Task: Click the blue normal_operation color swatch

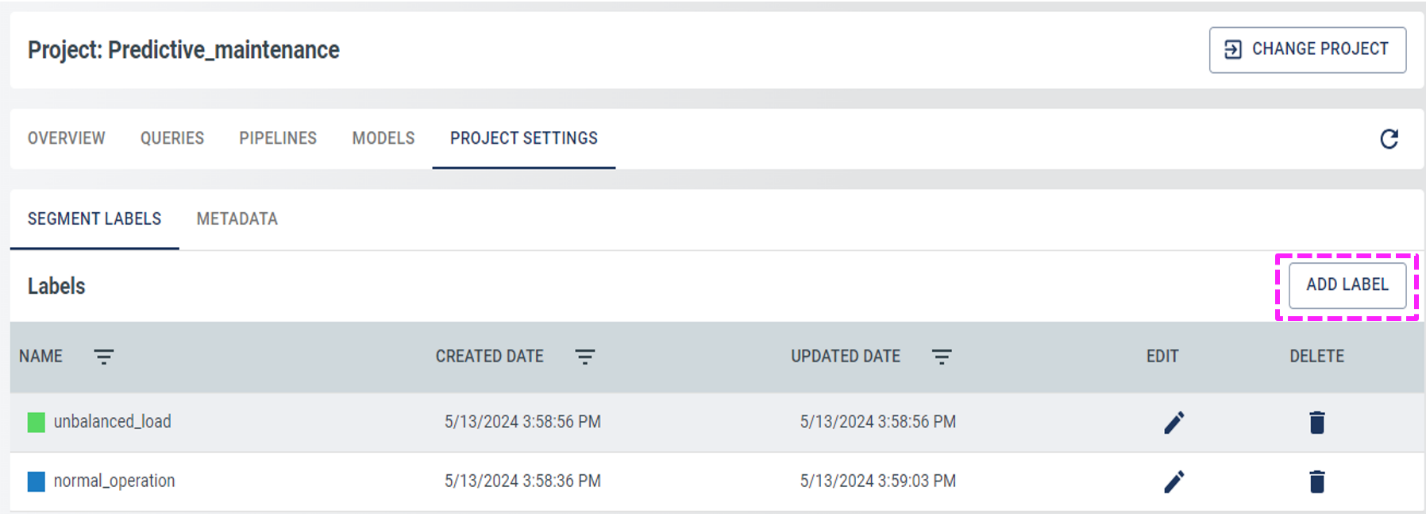Action: pyautogui.click(x=37, y=482)
